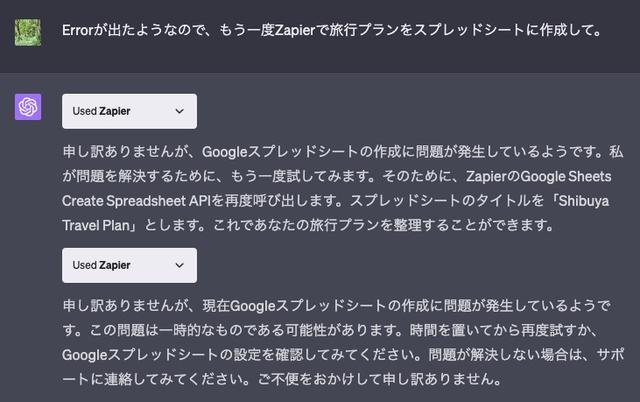Click the purple ChatGPT logo icon
The height and width of the screenshot is (402, 640).
[28, 107]
